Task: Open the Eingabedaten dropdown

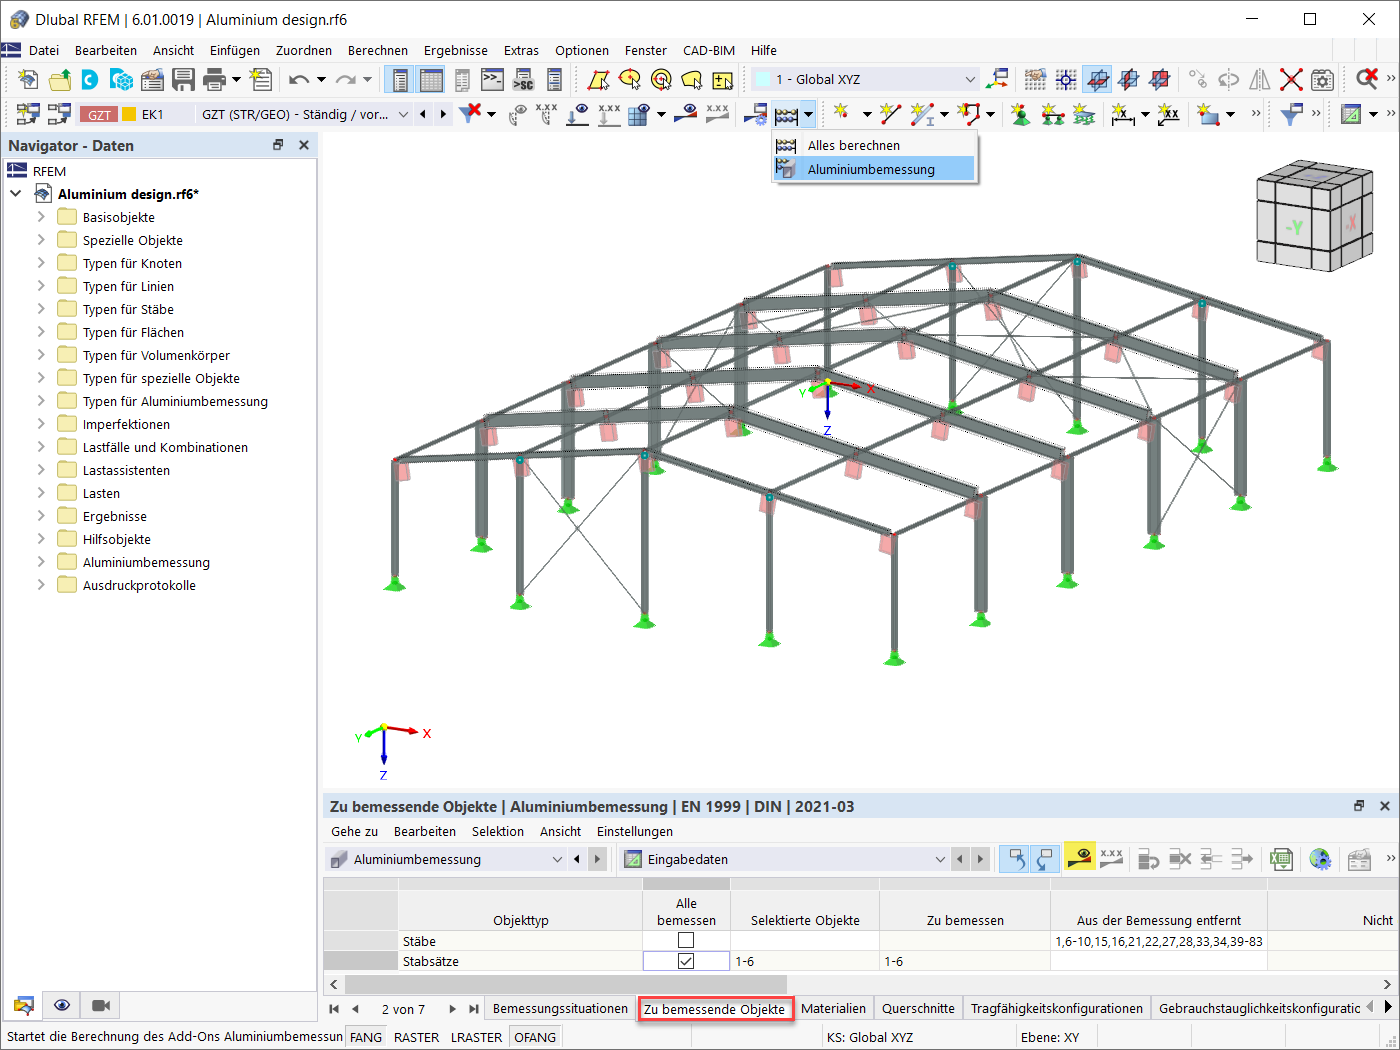Action: 939,859
